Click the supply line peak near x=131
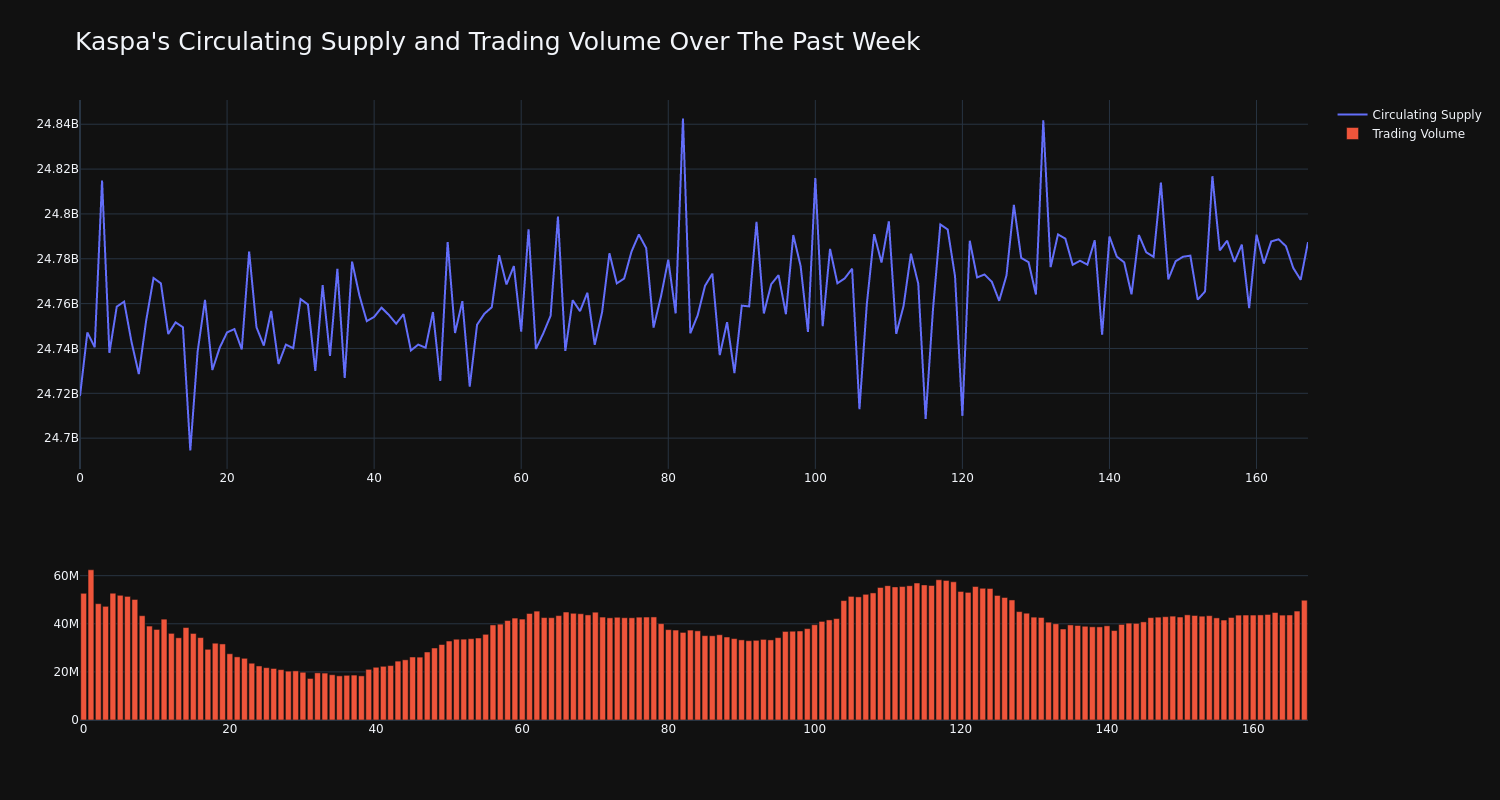This screenshot has height=800, width=1500. click(1043, 122)
